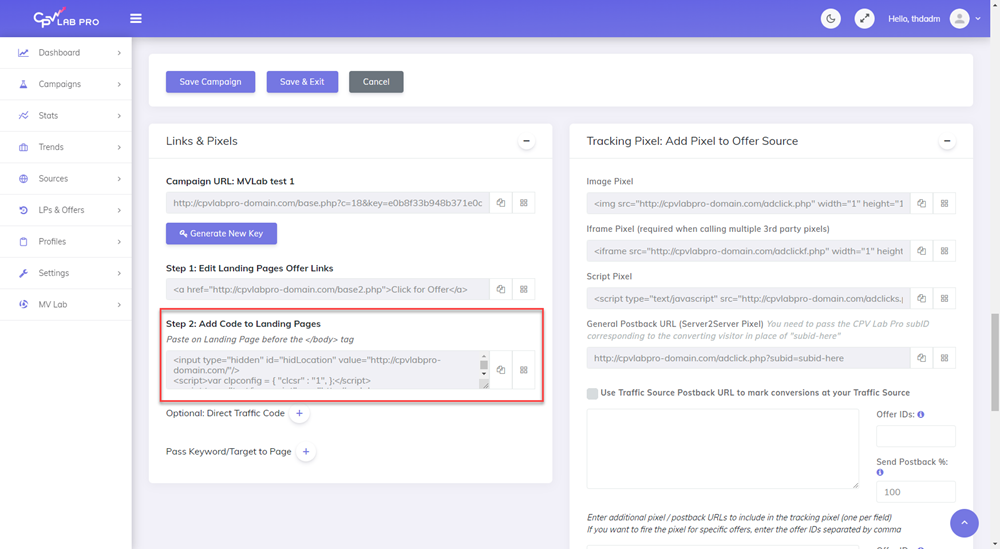The width and height of the screenshot is (1000, 549).
Task: Copy the Script Pixel code
Action: (x=922, y=298)
